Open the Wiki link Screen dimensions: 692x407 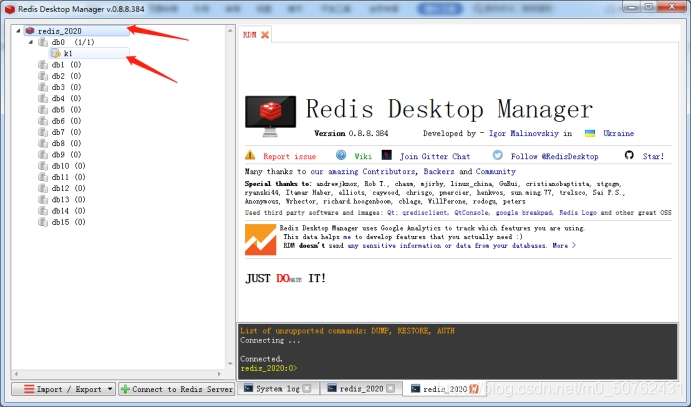(363, 156)
